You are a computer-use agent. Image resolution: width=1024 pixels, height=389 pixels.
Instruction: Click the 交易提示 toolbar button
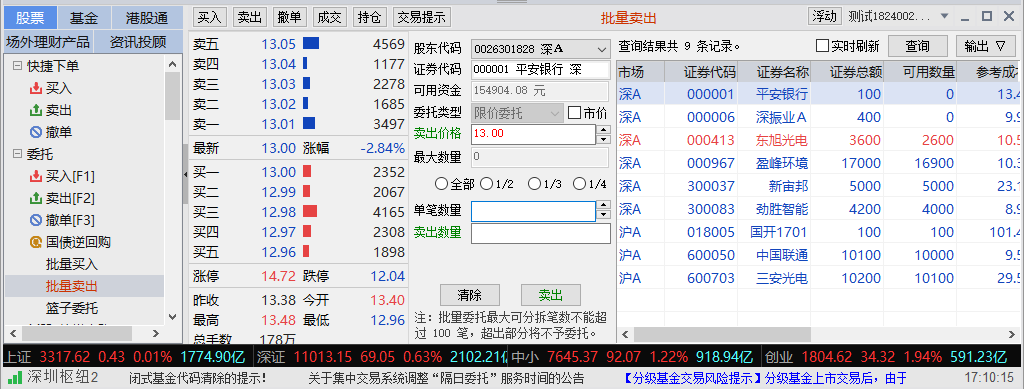[x=421, y=18]
